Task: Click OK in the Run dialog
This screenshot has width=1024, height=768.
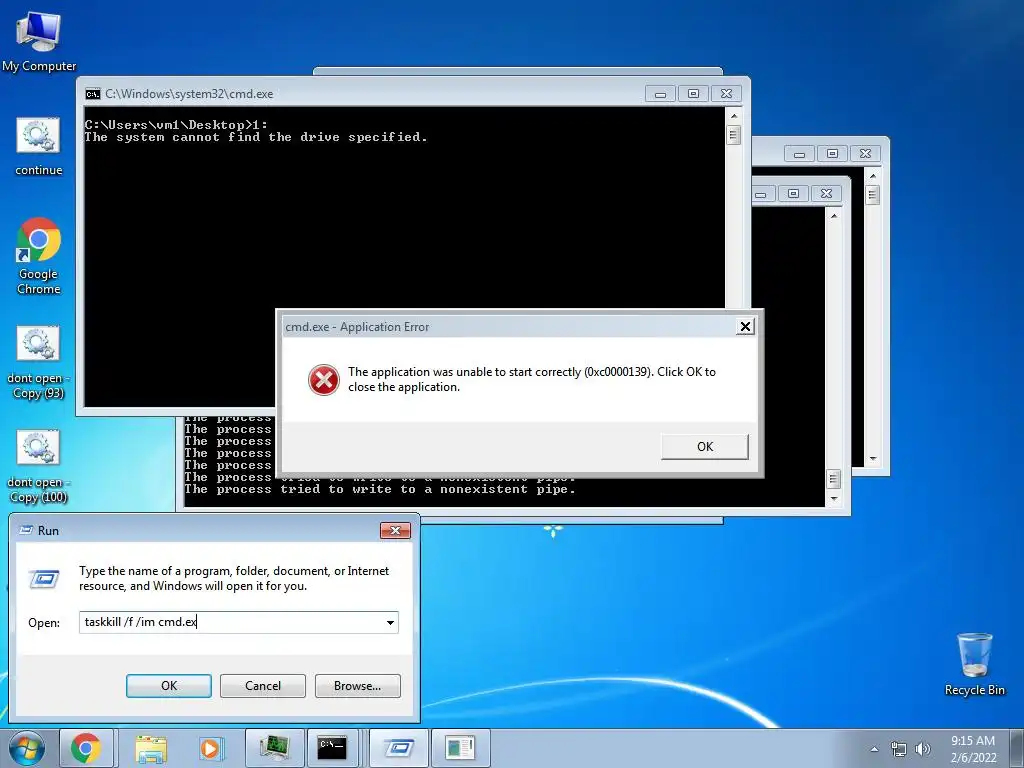Action: [x=168, y=686]
